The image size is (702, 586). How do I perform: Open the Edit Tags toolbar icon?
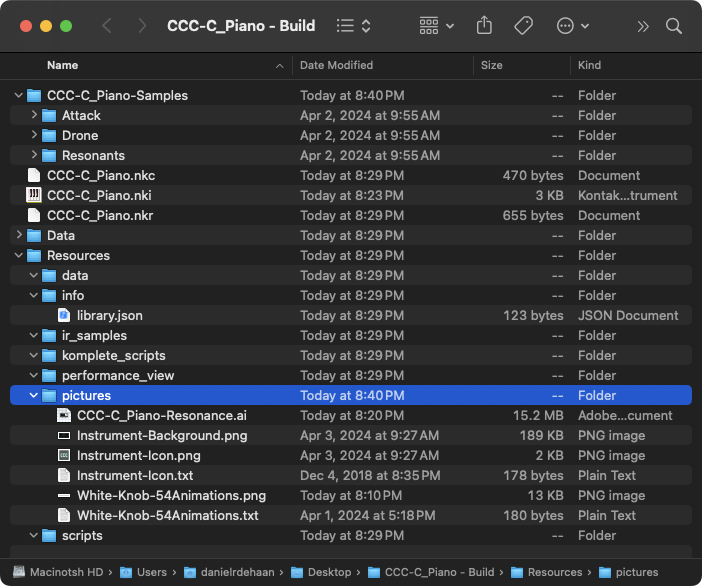pos(523,26)
